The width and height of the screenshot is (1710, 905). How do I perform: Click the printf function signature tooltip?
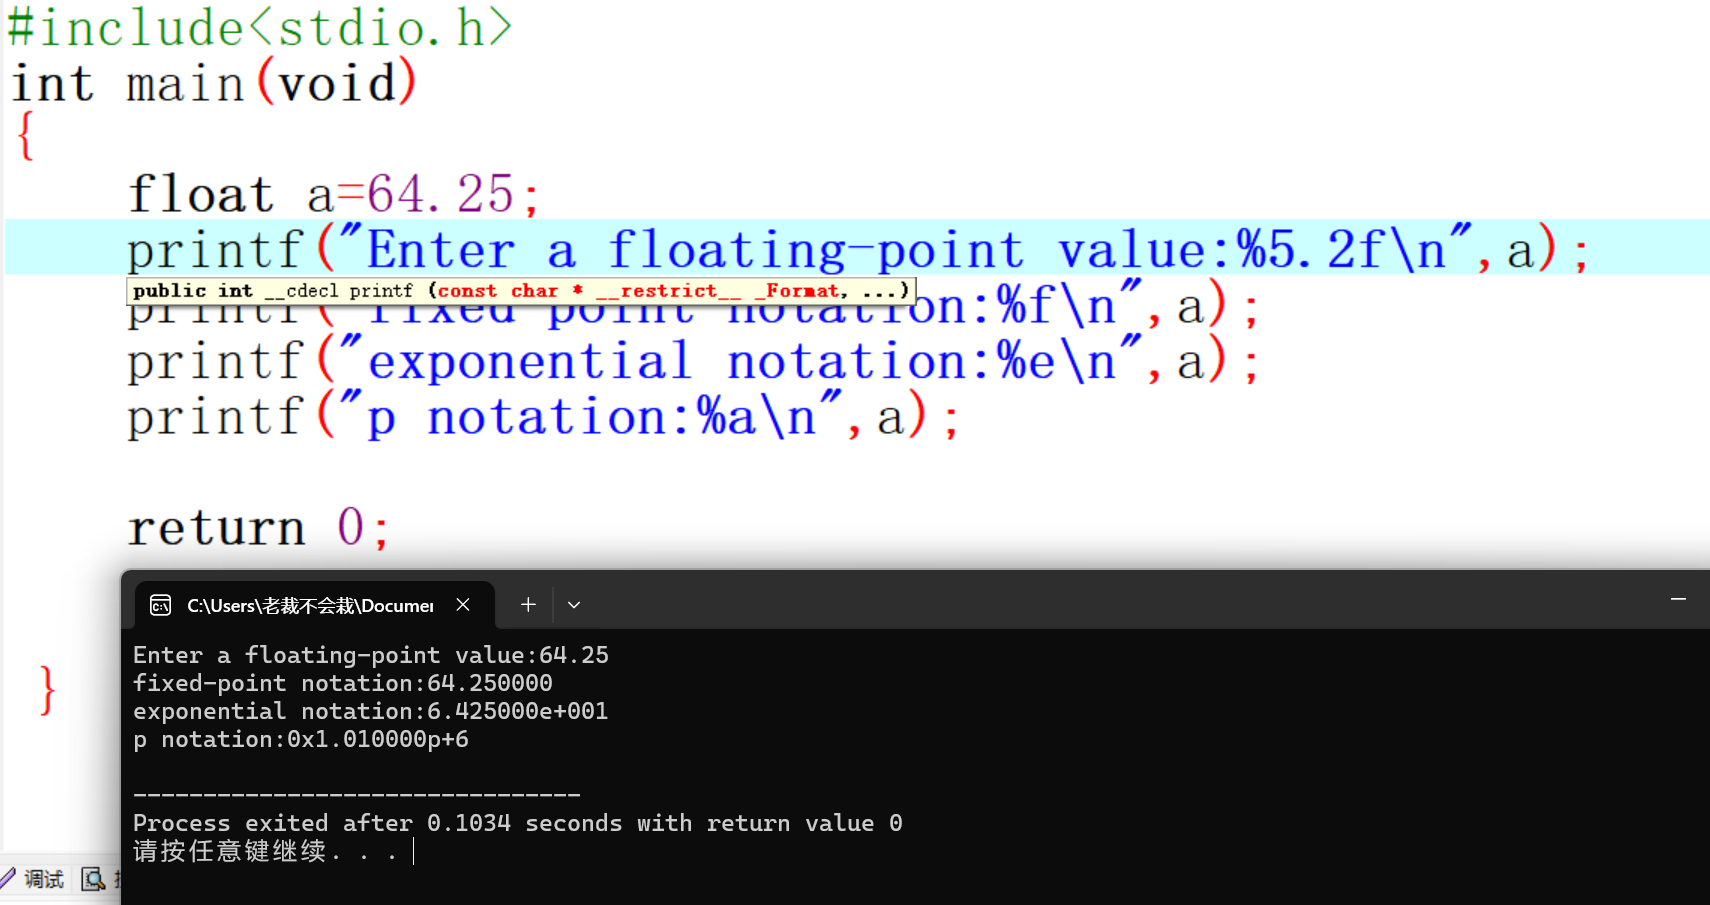[521, 291]
